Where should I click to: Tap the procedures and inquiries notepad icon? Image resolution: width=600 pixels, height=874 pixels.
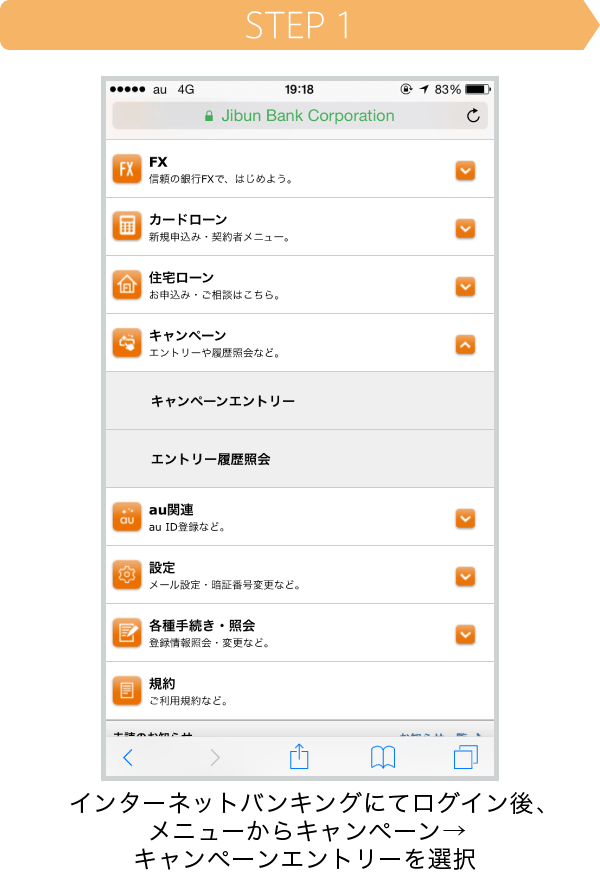click(127, 633)
